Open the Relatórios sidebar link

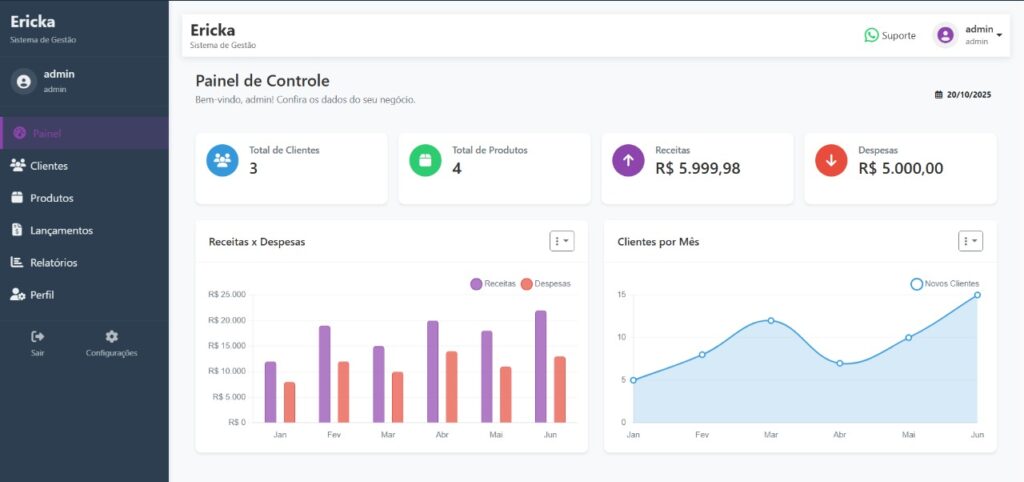tap(53, 263)
